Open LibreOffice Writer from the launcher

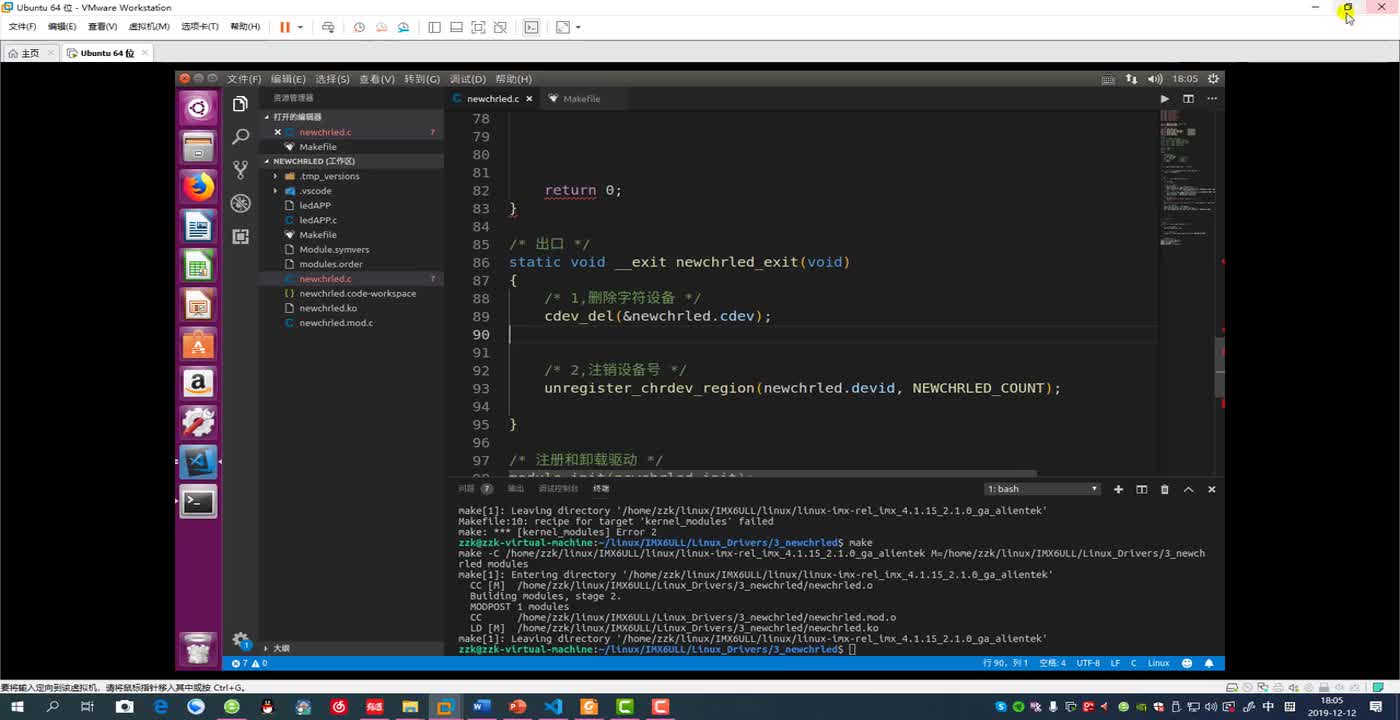pyautogui.click(x=198, y=227)
